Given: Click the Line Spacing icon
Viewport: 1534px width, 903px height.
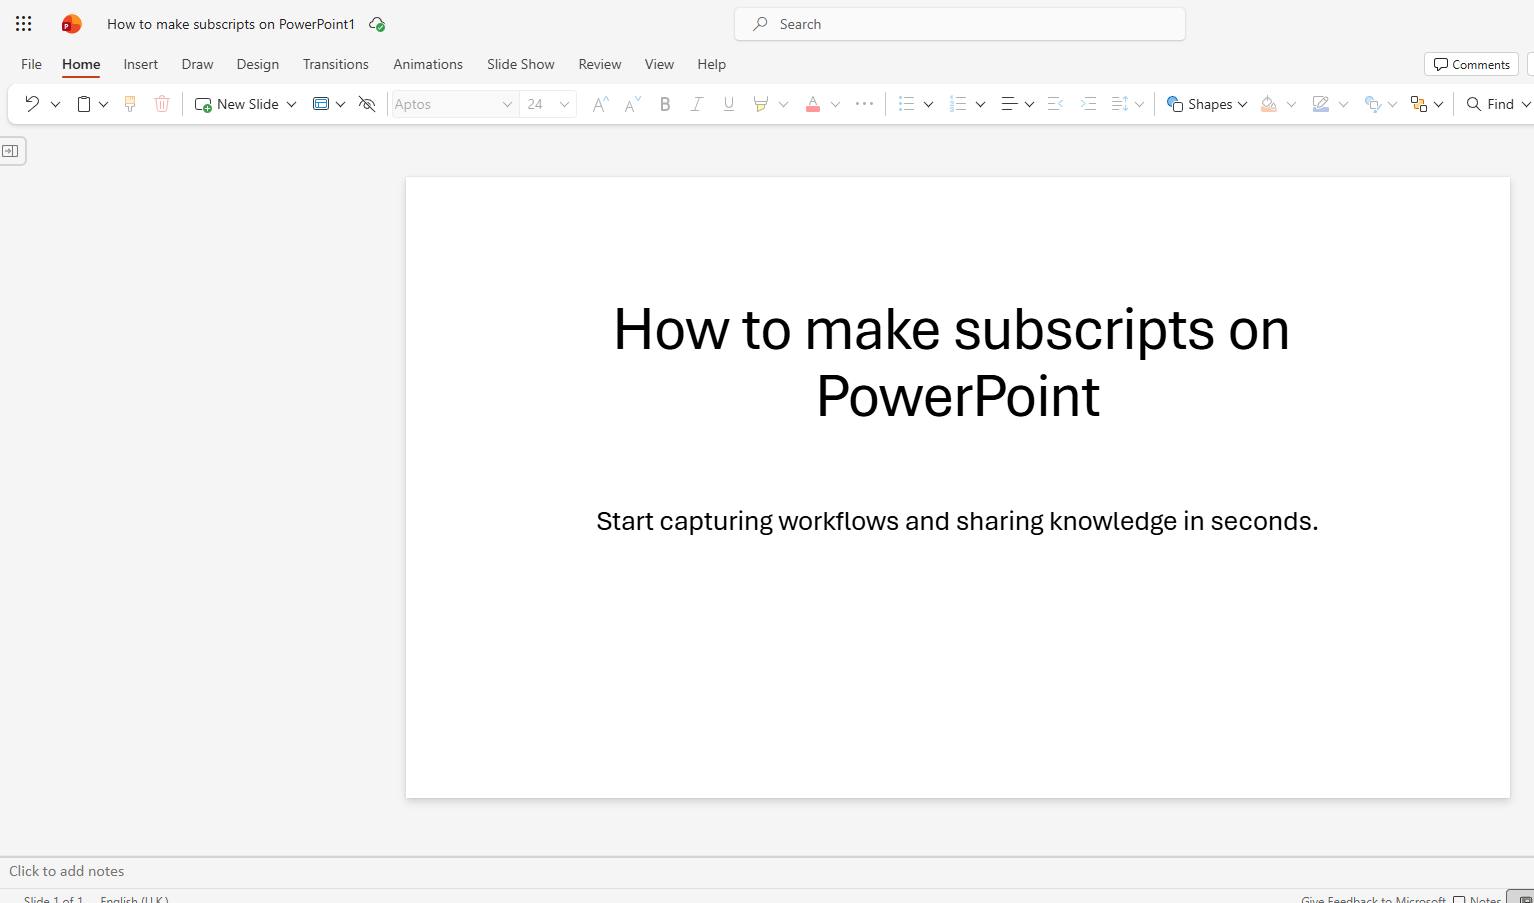Looking at the screenshot, I should tap(1120, 104).
